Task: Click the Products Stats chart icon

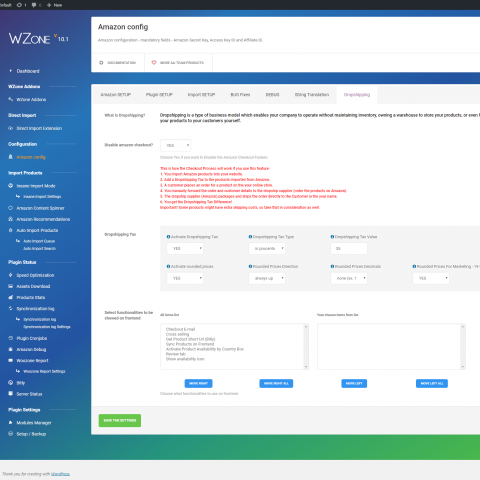Action: (x=10, y=297)
